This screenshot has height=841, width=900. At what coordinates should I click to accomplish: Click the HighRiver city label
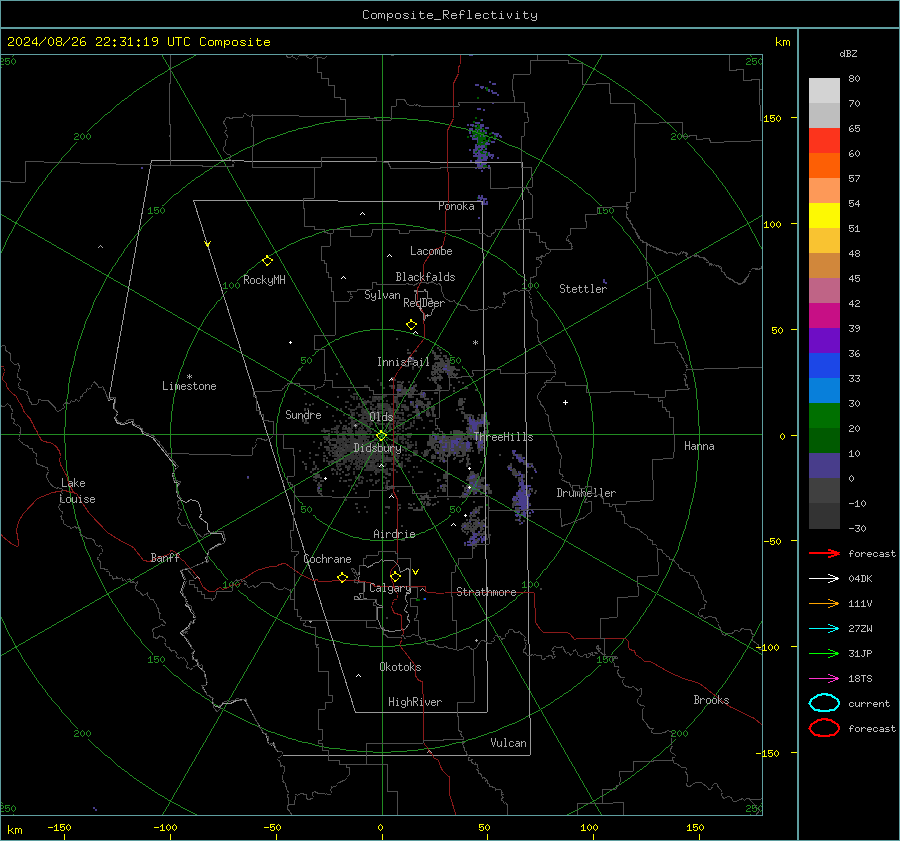click(415, 702)
